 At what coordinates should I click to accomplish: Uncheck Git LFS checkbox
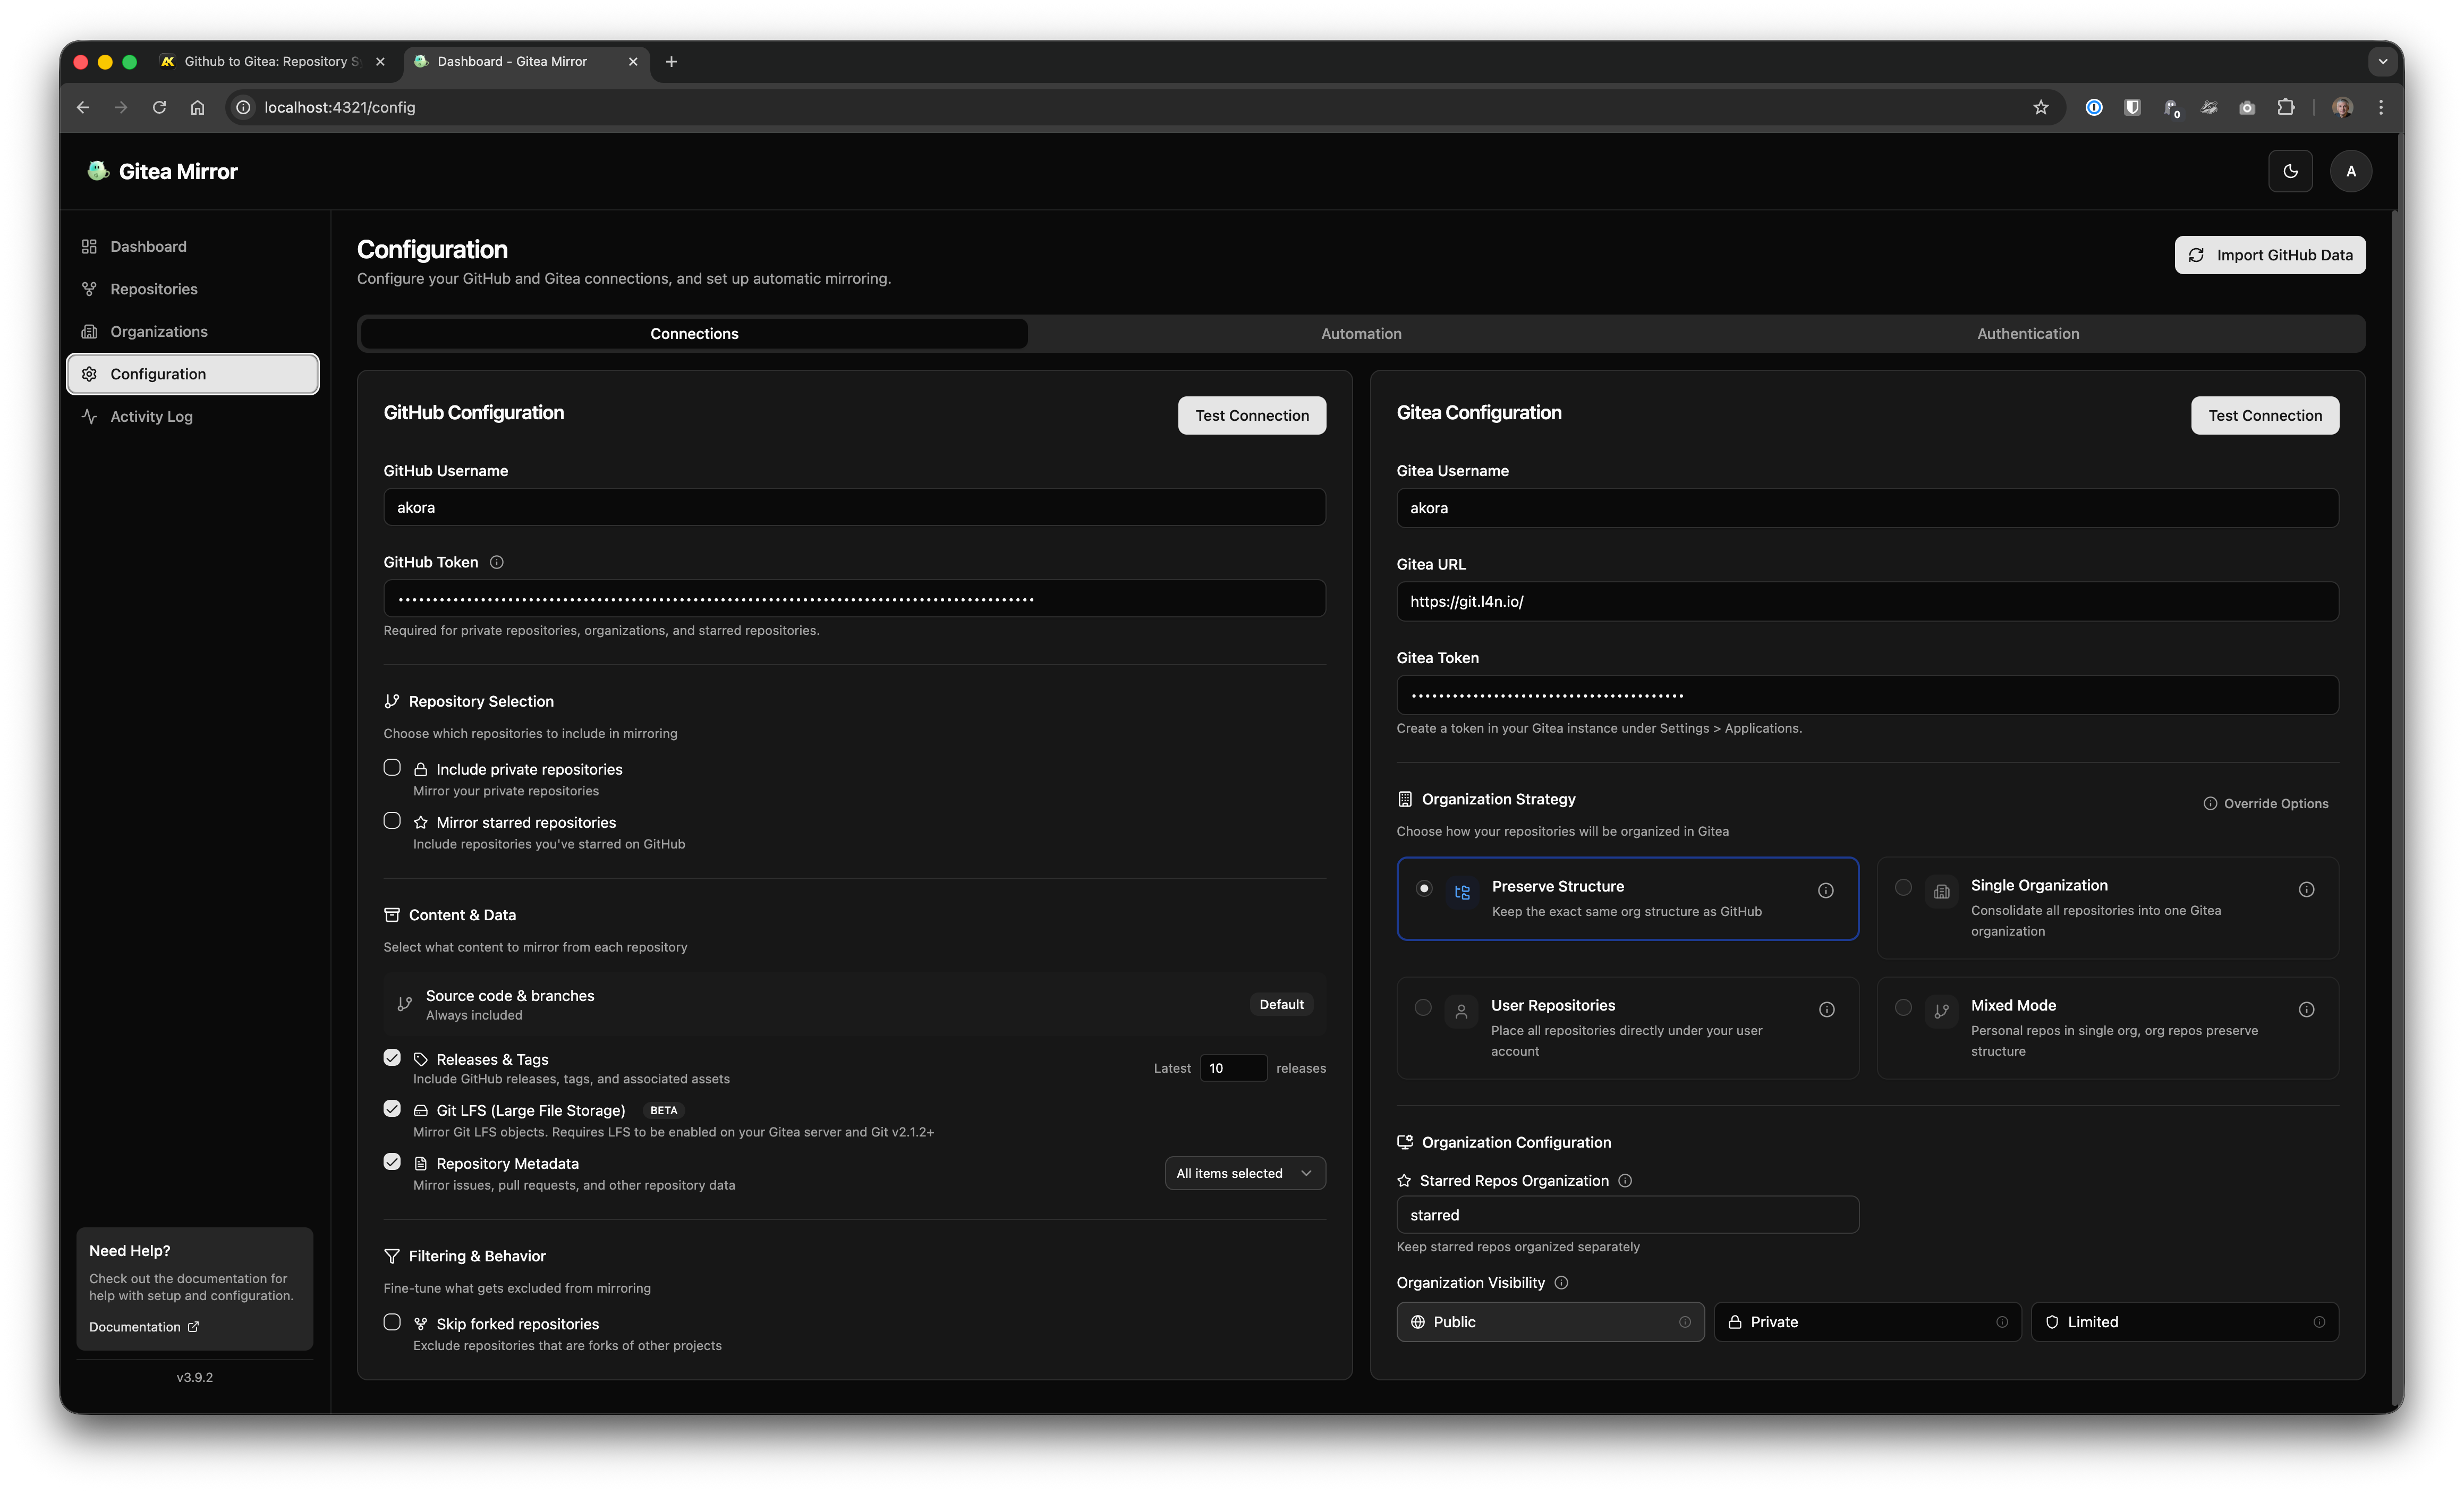click(392, 1109)
